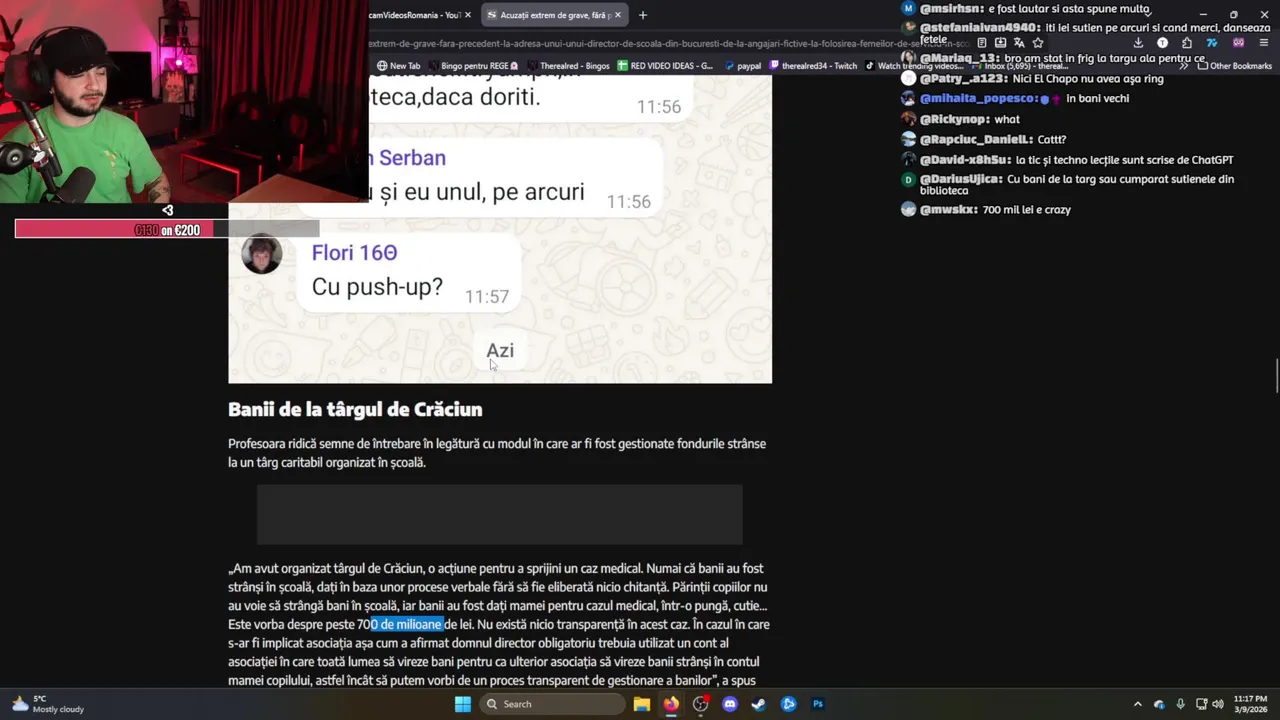Screen dimensions: 1280x720
Task: Click the blue extension icon in toolbar
Action: tap(1212, 43)
